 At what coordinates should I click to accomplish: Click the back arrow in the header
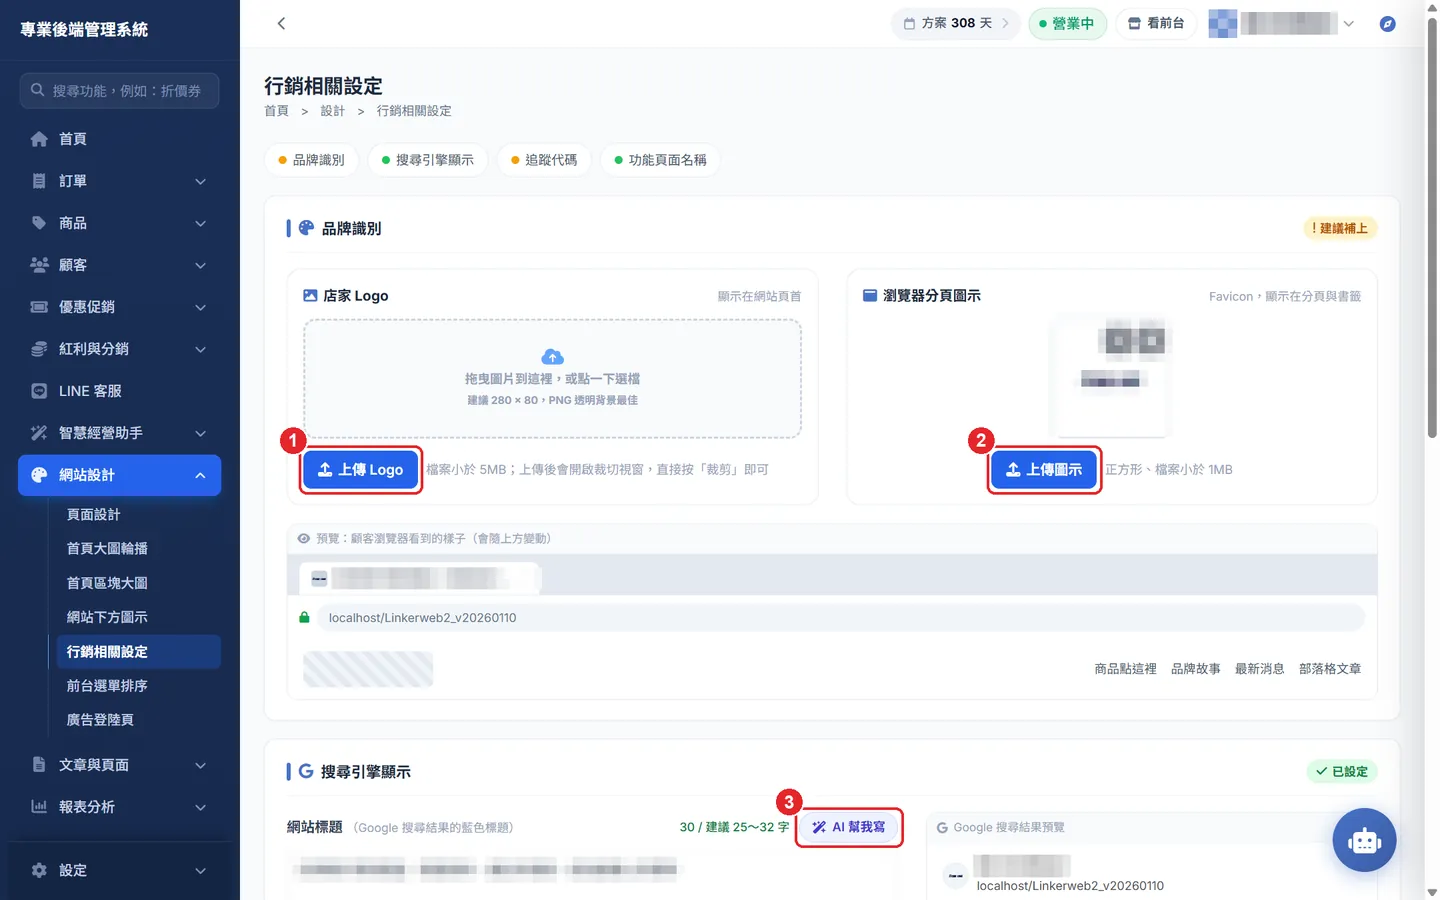(281, 23)
